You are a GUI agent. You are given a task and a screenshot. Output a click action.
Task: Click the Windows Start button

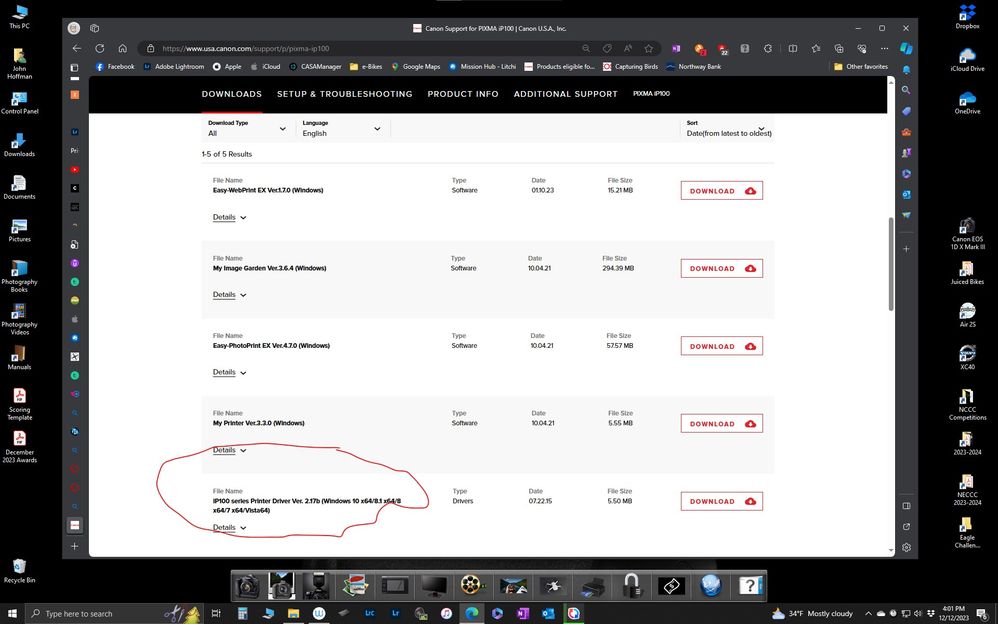11,613
